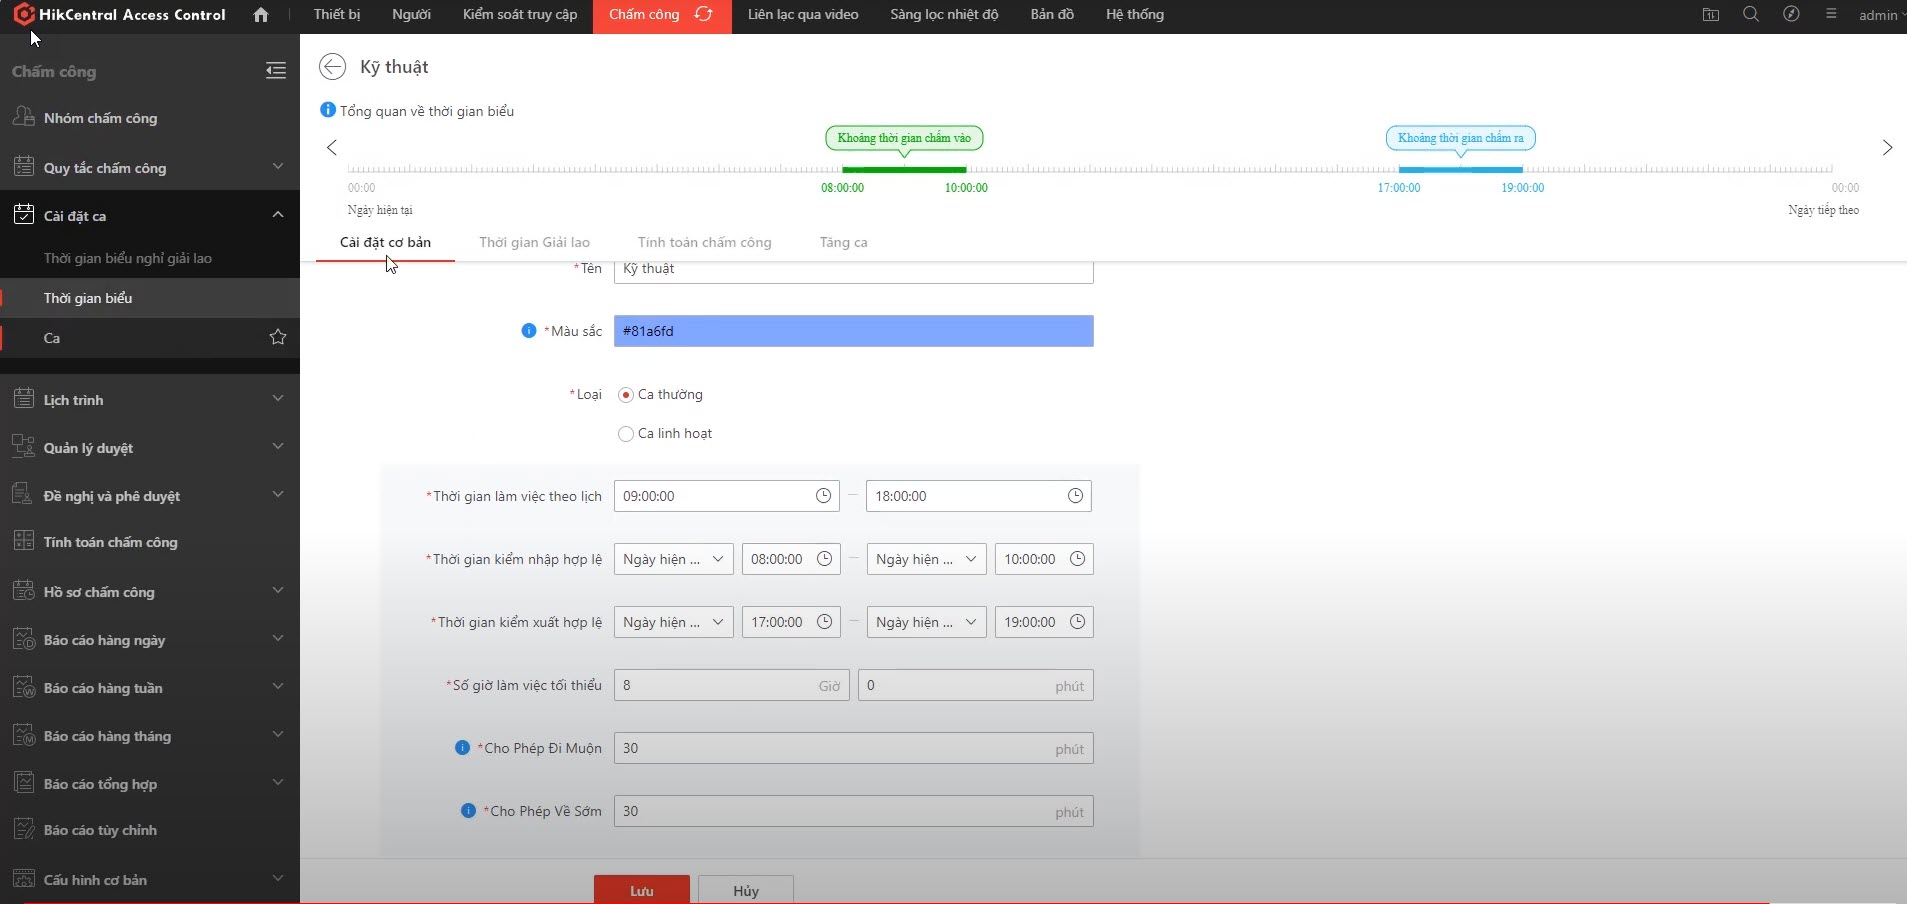Click the Hủy cancel button
The image size is (1907, 904).
pyautogui.click(x=745, y=890)
